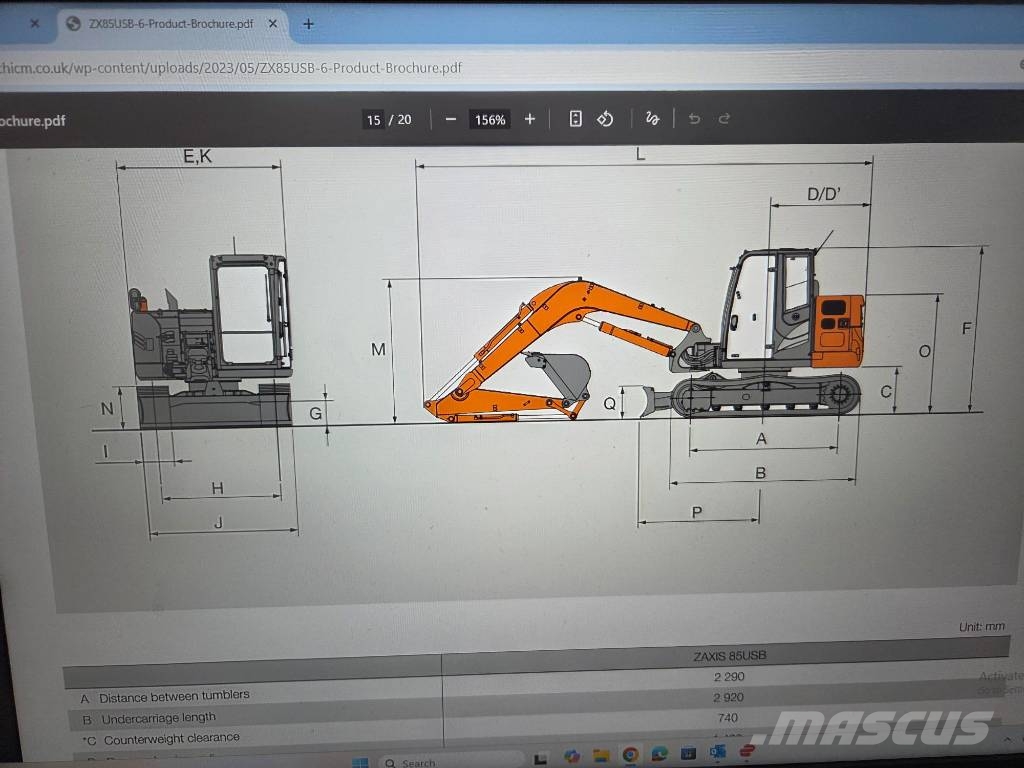This screenshot has width=1024, height=768.
Task: Open File Explorer from the taskbar
Action: (601, 756)
